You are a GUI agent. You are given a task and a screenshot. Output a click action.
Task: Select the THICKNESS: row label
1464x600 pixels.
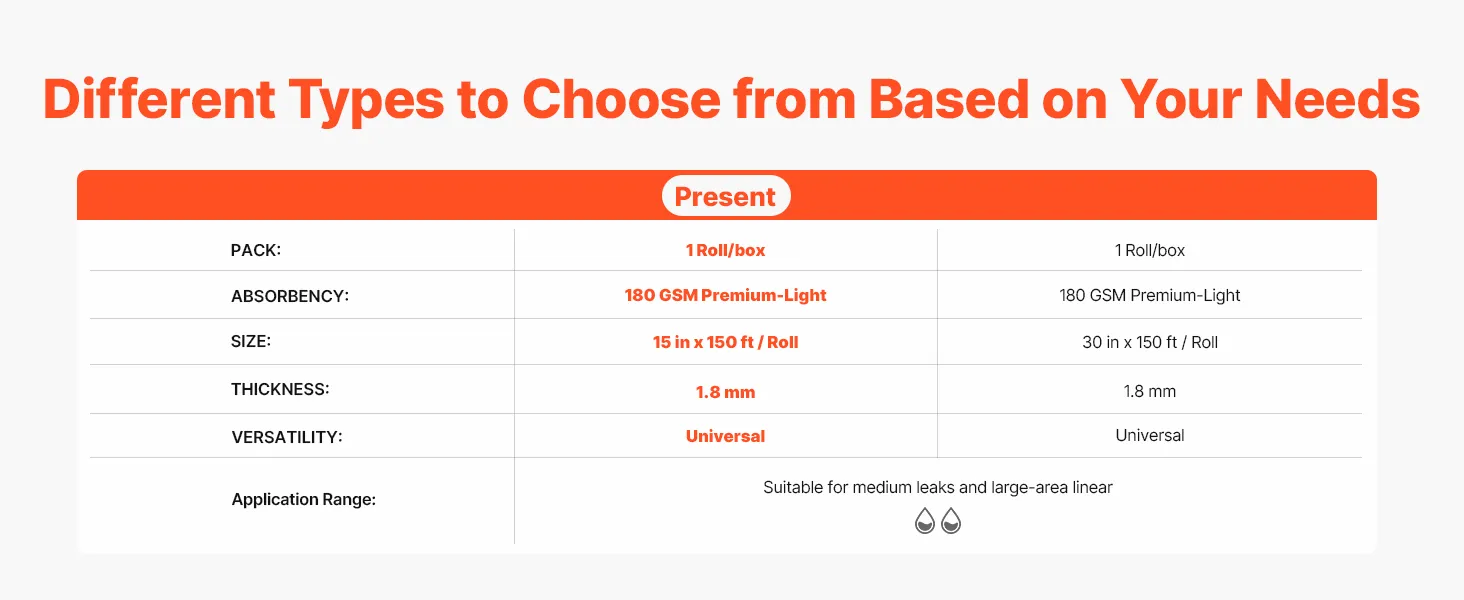tap(280, 389)
